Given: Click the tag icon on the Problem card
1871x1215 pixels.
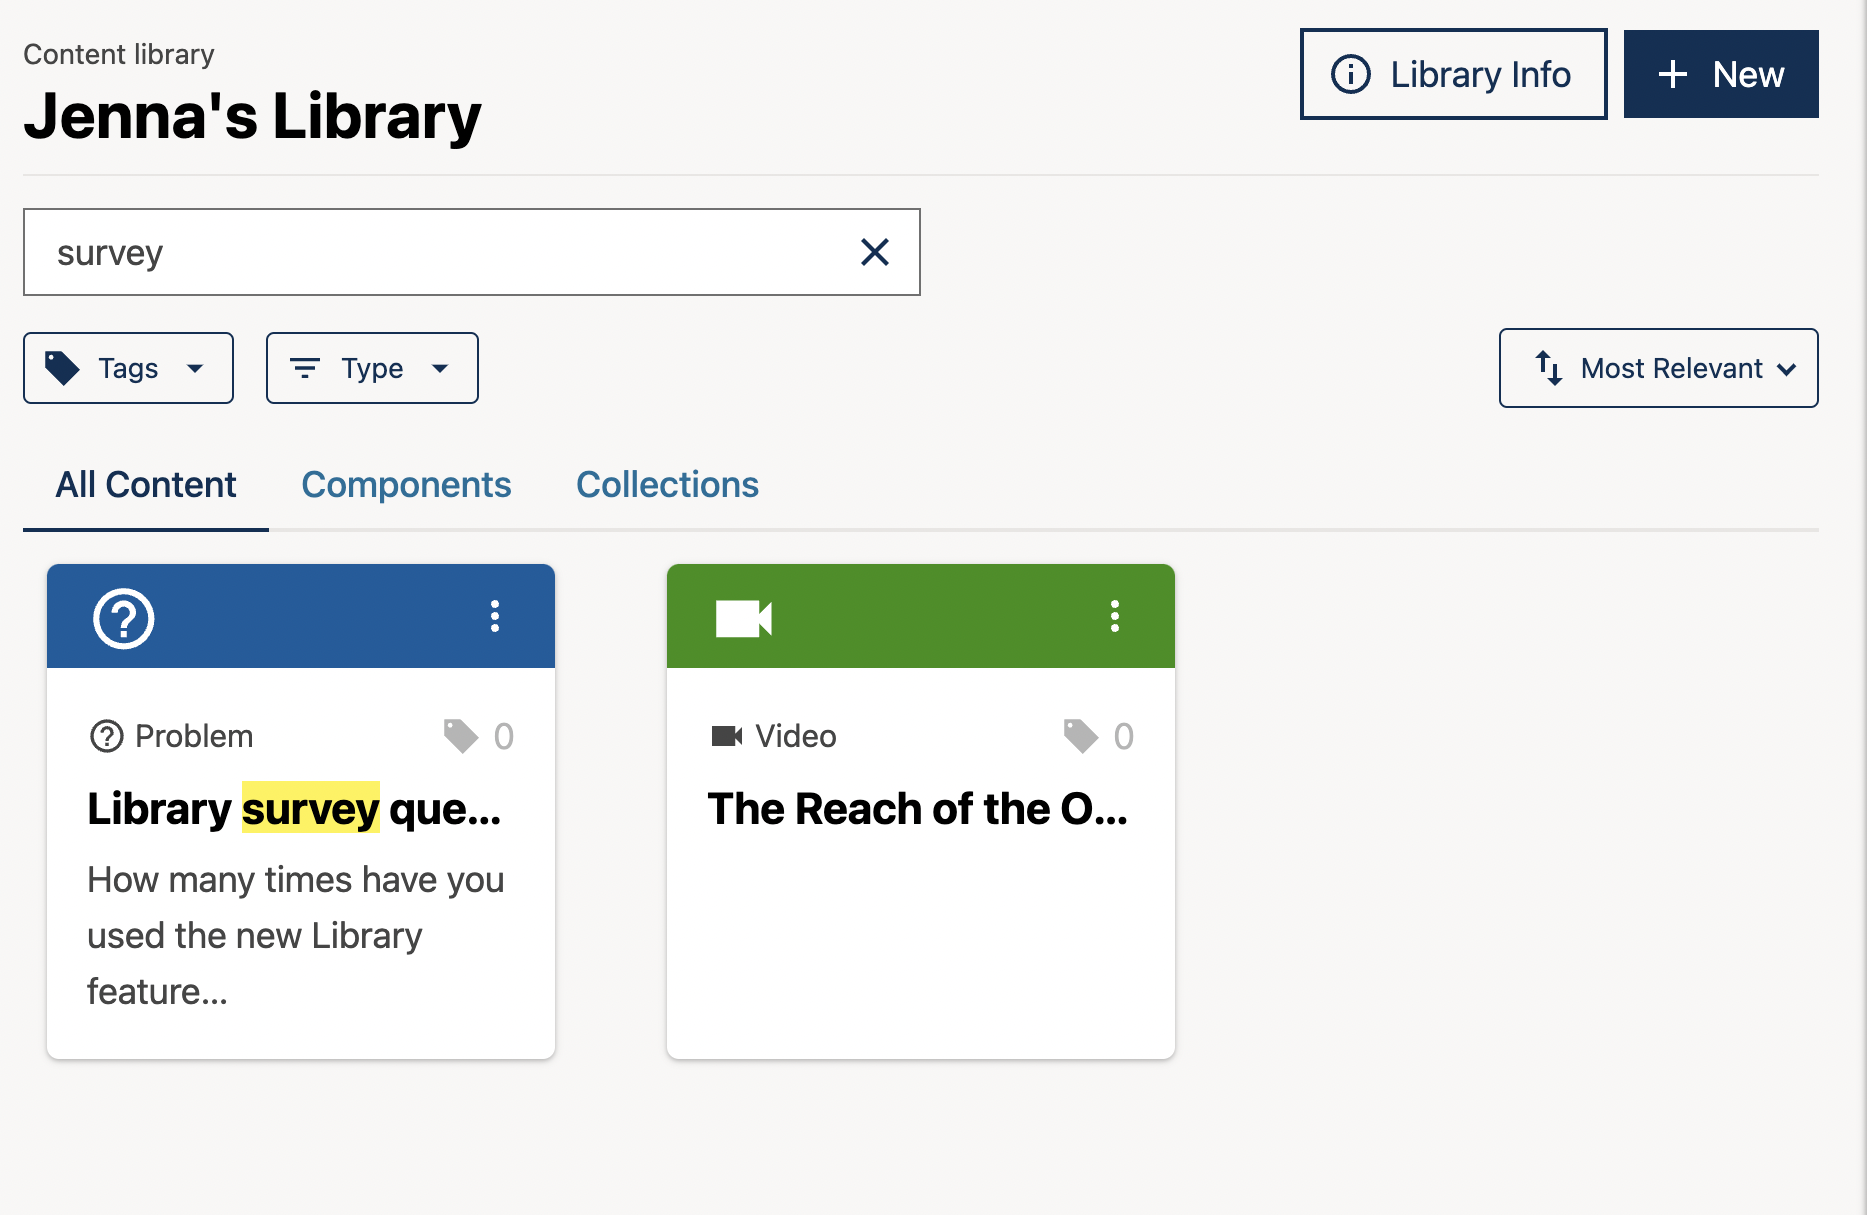Looking at the screenshot, I should (460, 736).
